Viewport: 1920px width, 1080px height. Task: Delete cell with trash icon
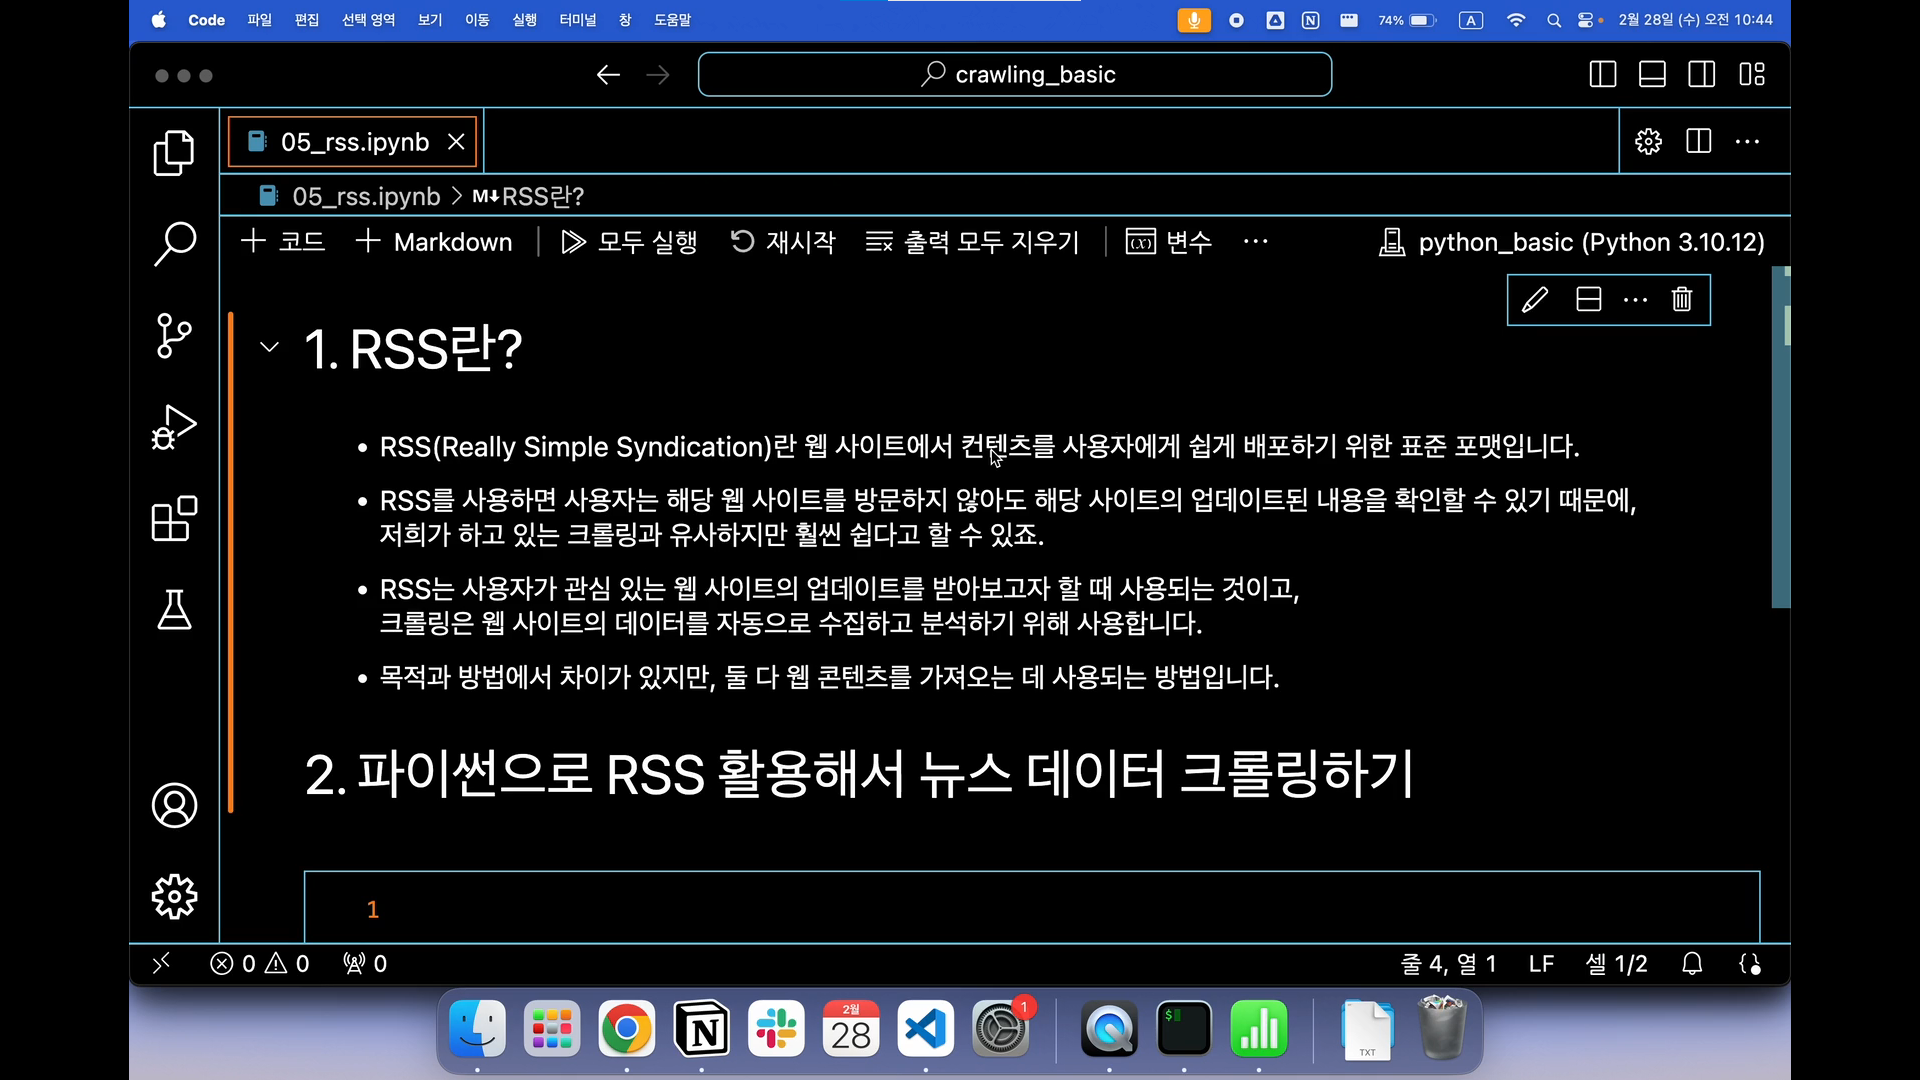tap(1682, 300)
